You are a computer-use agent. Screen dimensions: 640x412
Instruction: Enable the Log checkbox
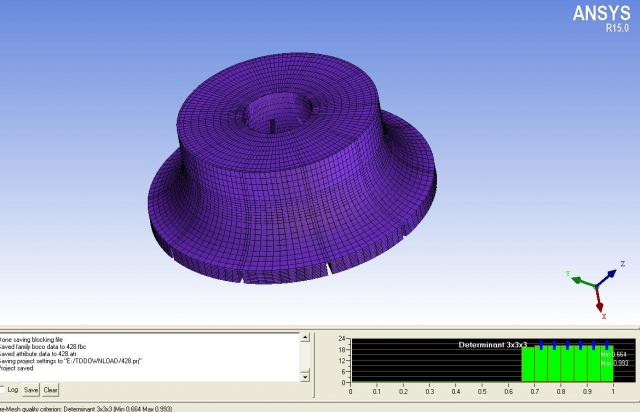point(3,389)
